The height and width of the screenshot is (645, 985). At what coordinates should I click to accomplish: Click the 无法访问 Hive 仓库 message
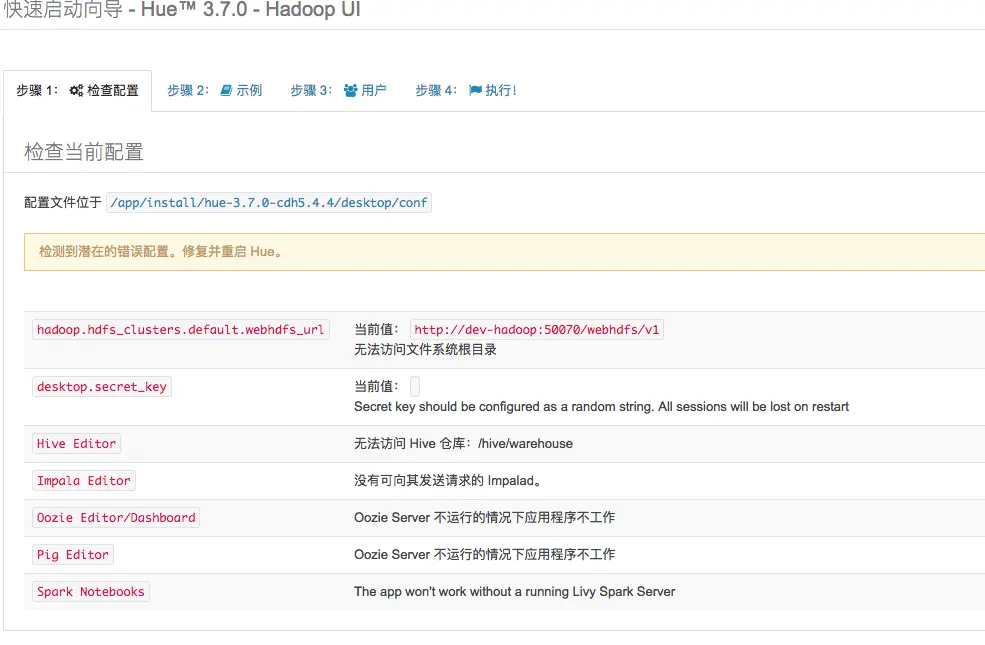pos(464,444)
